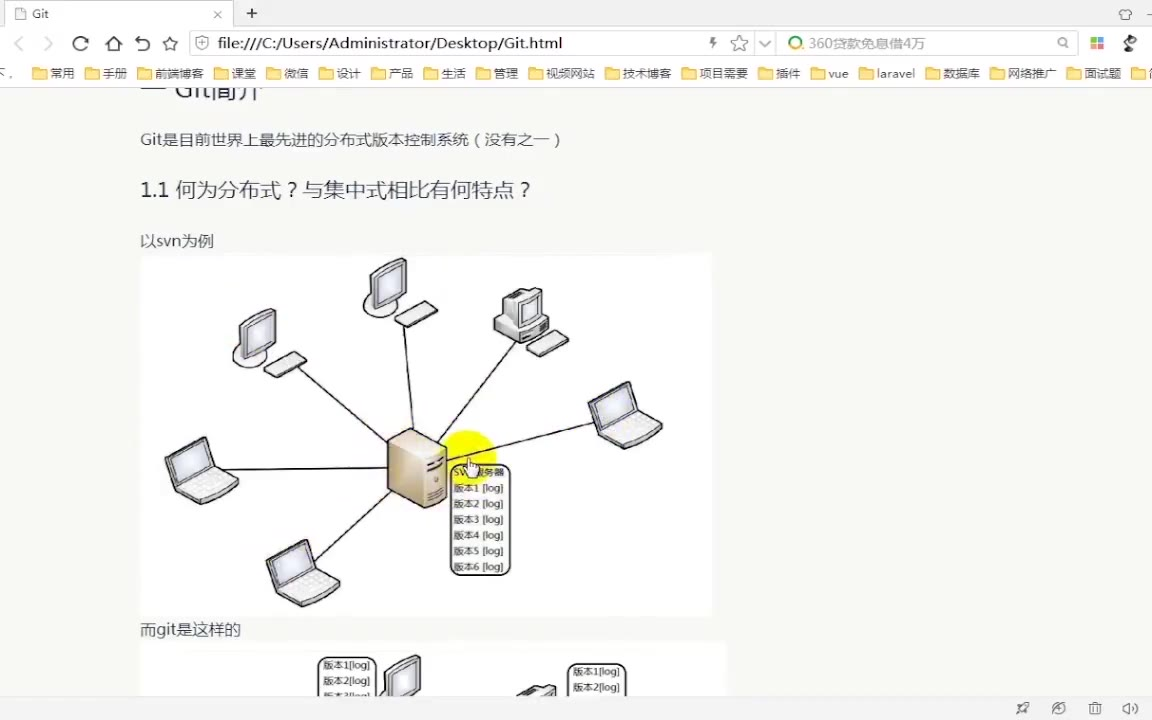Open the 手册 bookmark folder
The height and width of the screenshot is (720, 1152).
[x=106, y=73]
